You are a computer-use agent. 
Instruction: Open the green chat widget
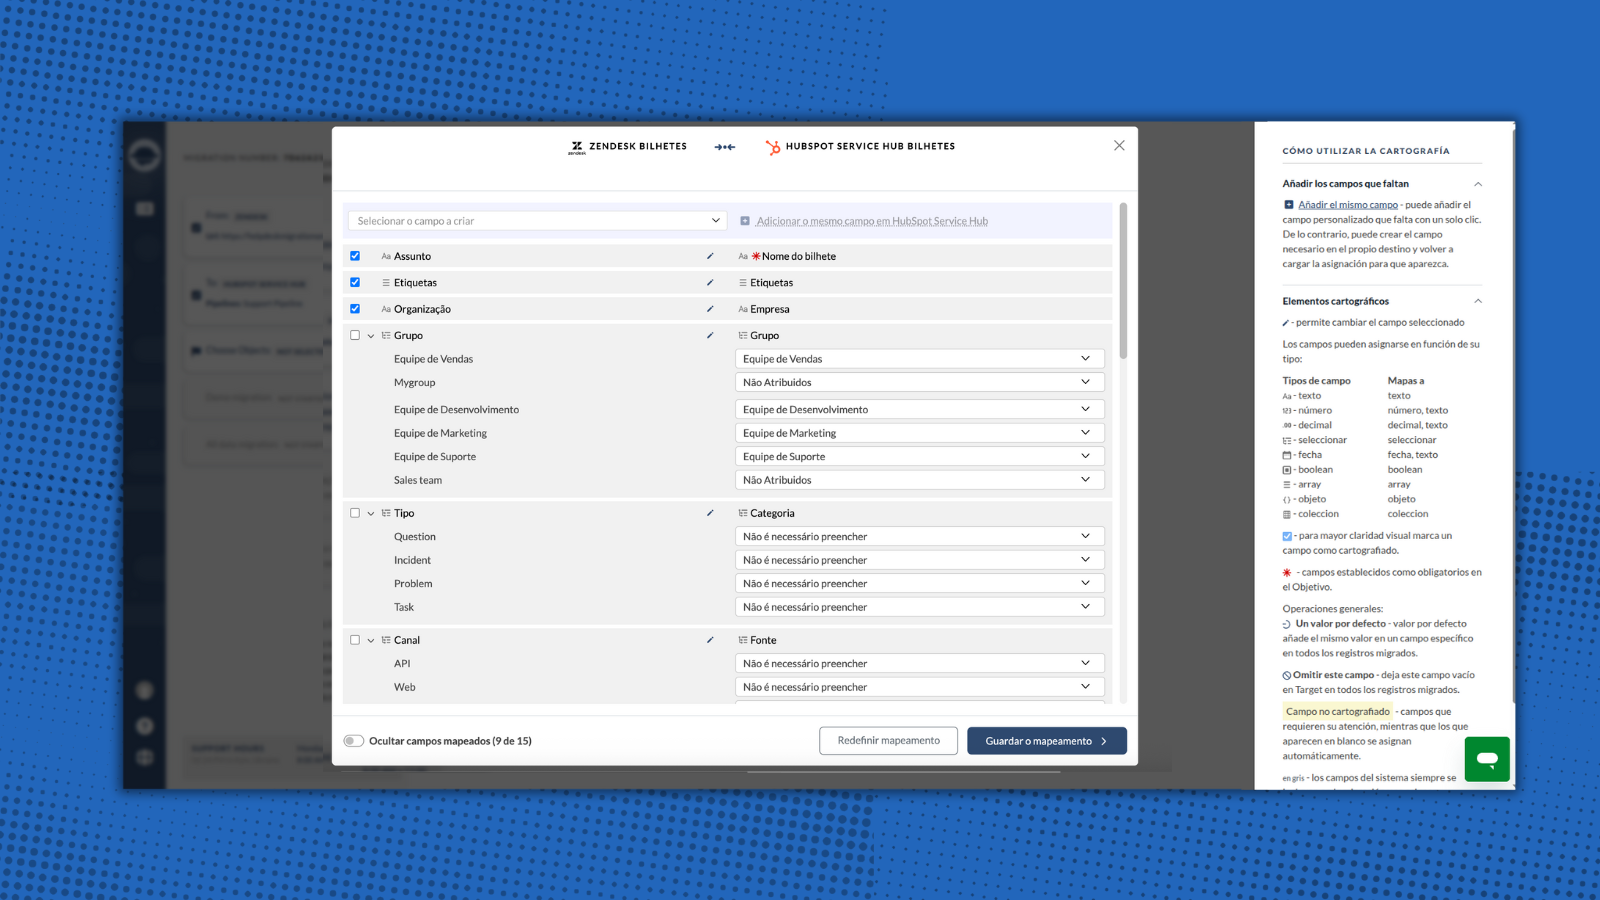[x=1487, y=759]
